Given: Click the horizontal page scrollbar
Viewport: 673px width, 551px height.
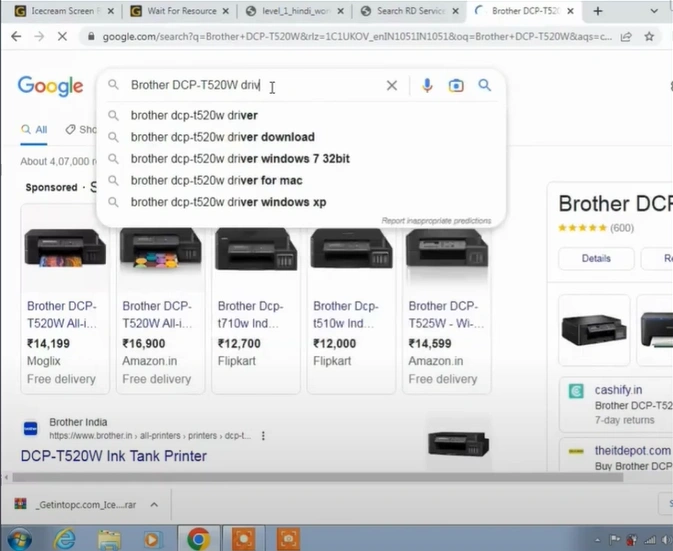Looking at the screenshot, I should [300, 478].
